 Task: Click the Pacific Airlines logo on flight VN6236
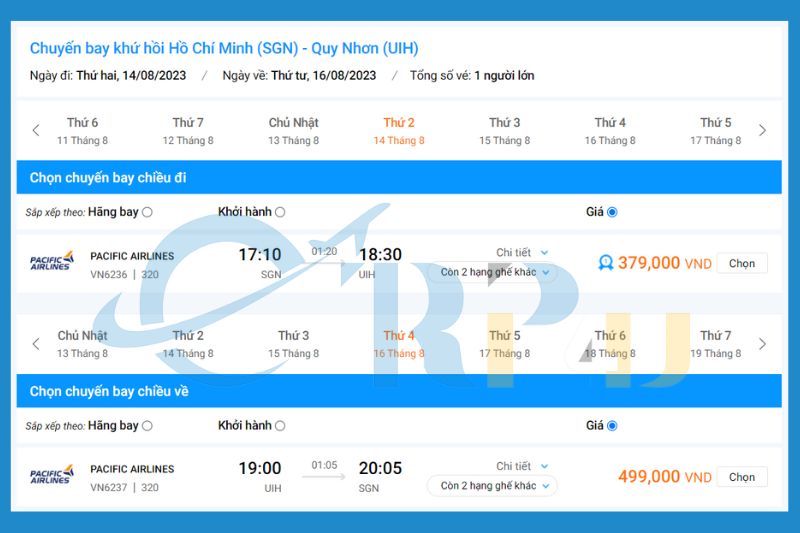click(x=52, y=261)
